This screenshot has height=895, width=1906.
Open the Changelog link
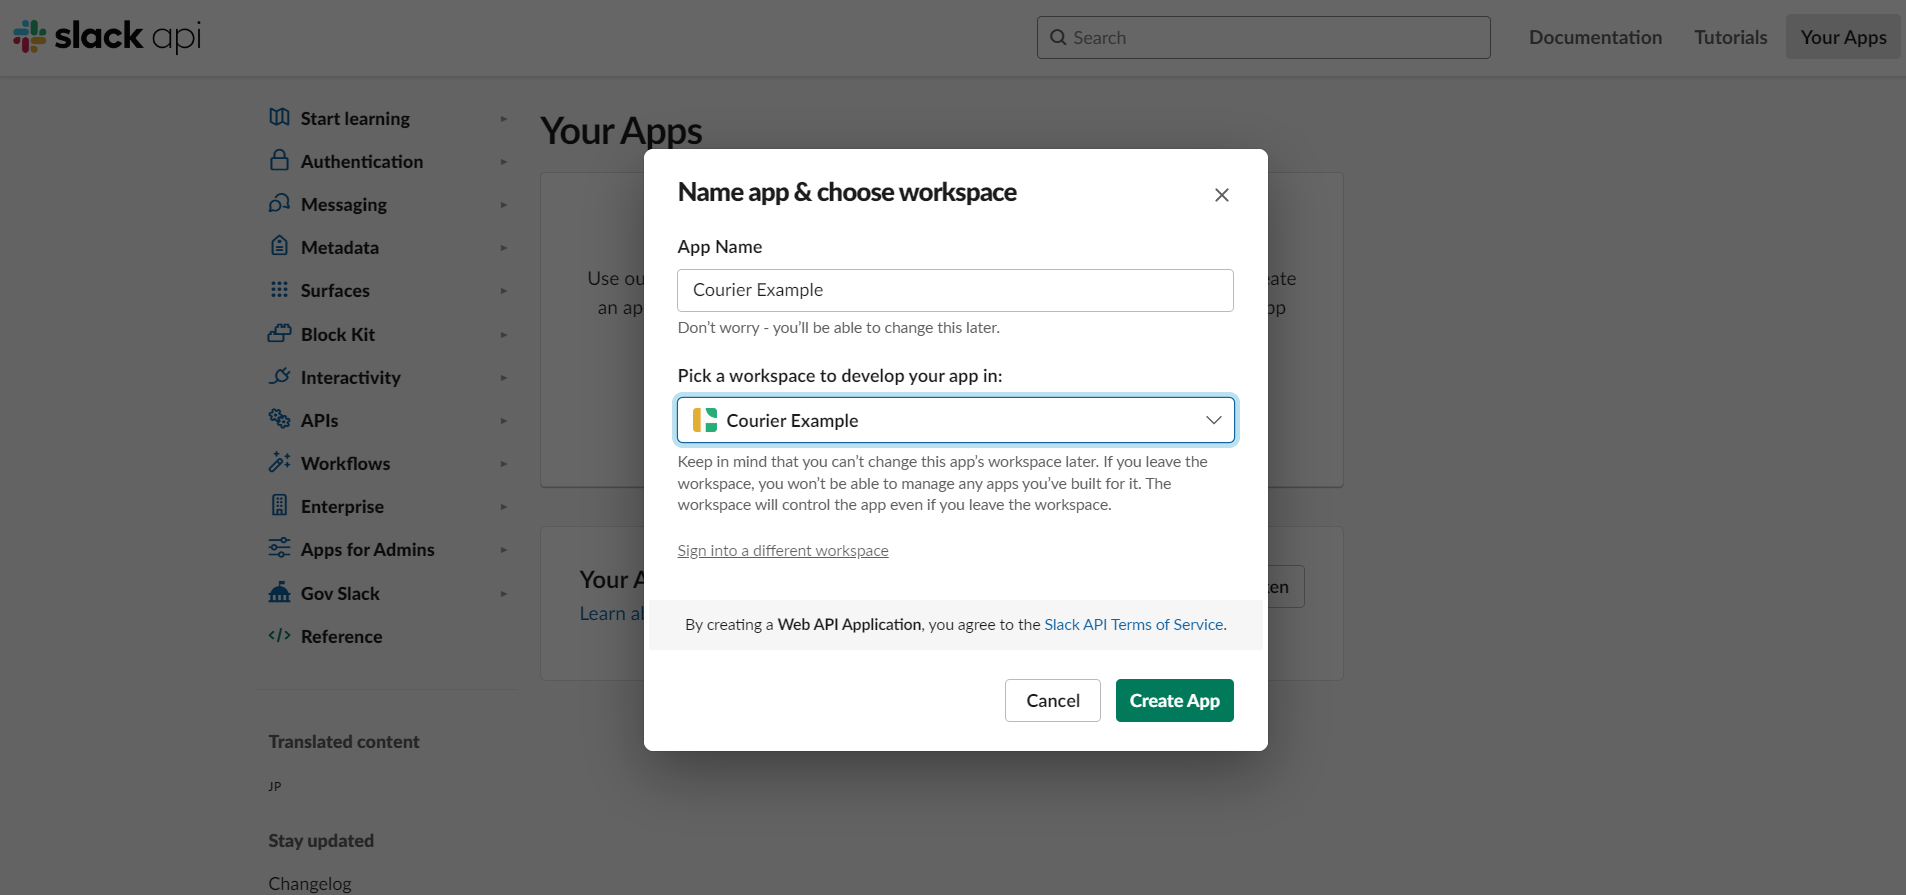point(310,884)
